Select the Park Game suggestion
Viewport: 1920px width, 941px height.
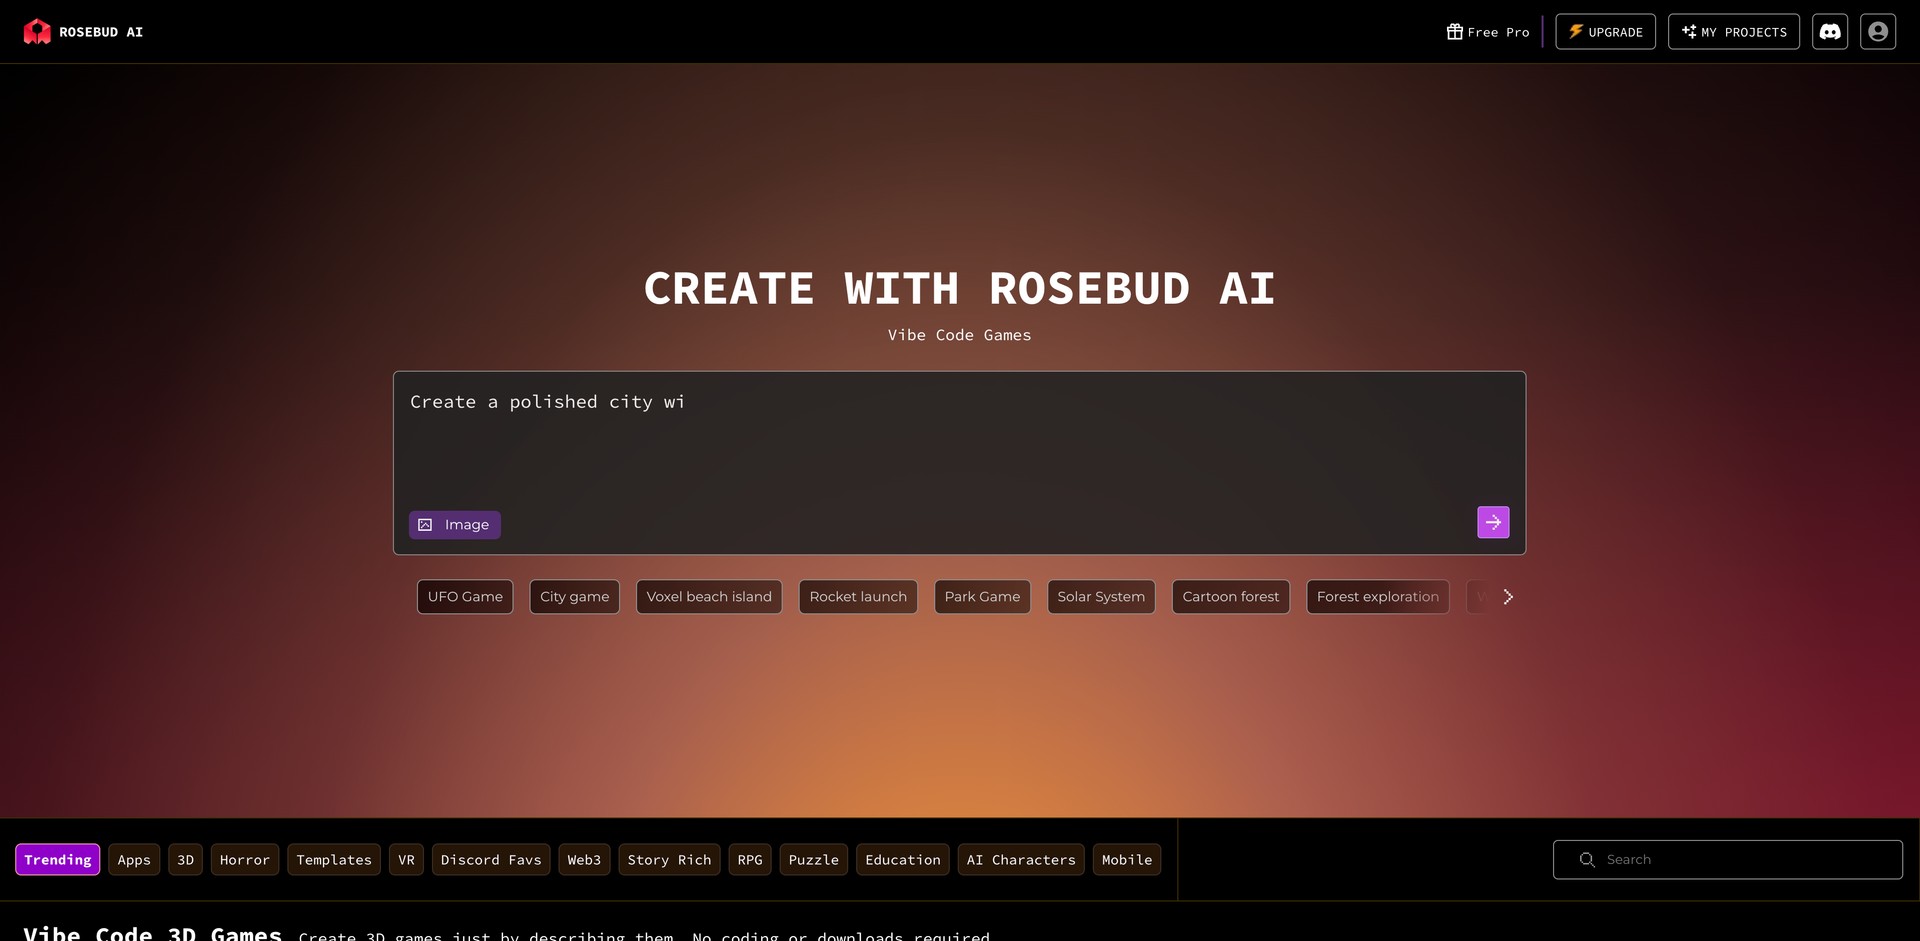coord(982,597)
